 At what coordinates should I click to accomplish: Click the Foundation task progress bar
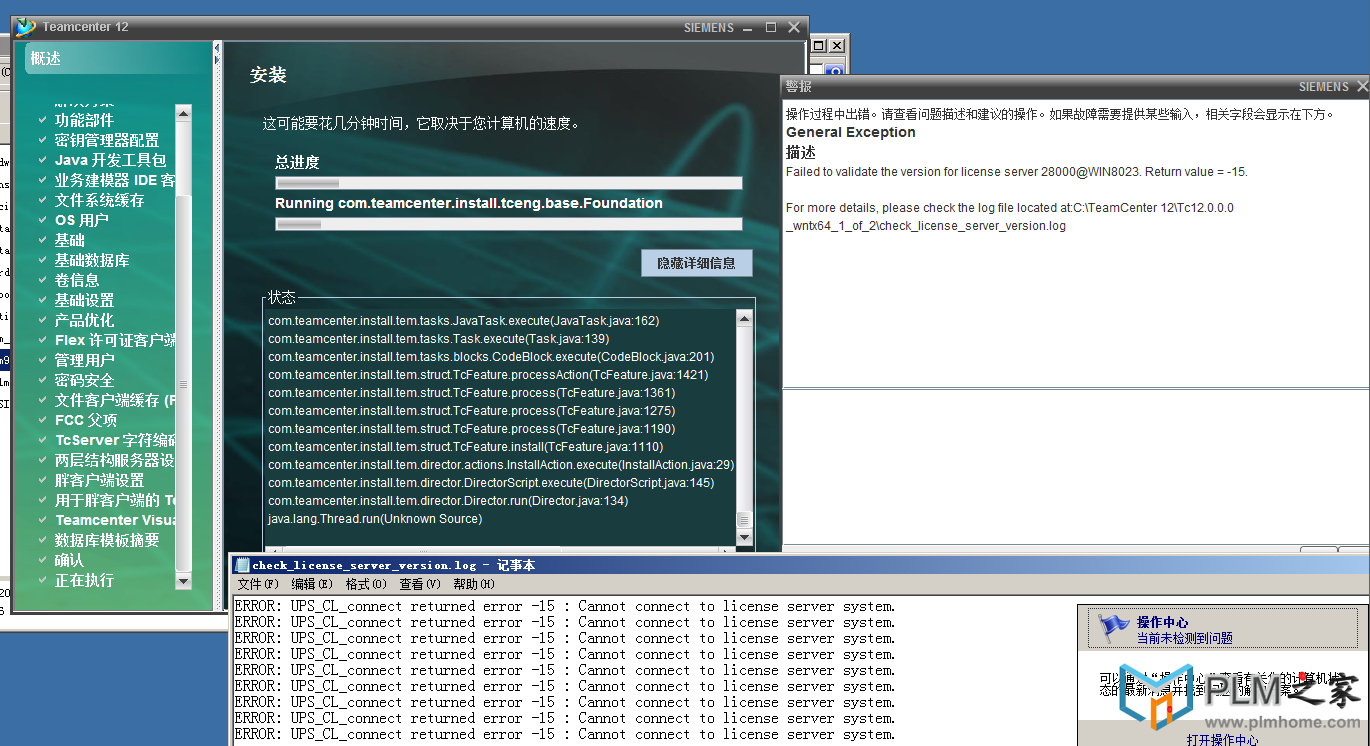[509, 224]
